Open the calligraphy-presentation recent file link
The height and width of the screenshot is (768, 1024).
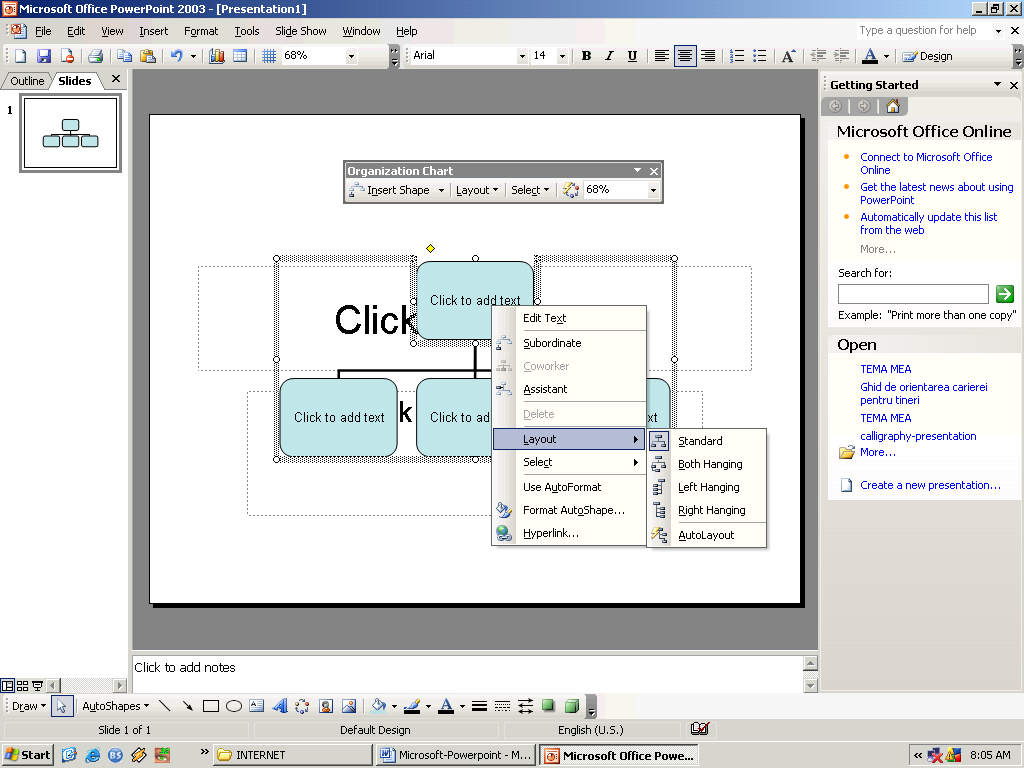918,436
